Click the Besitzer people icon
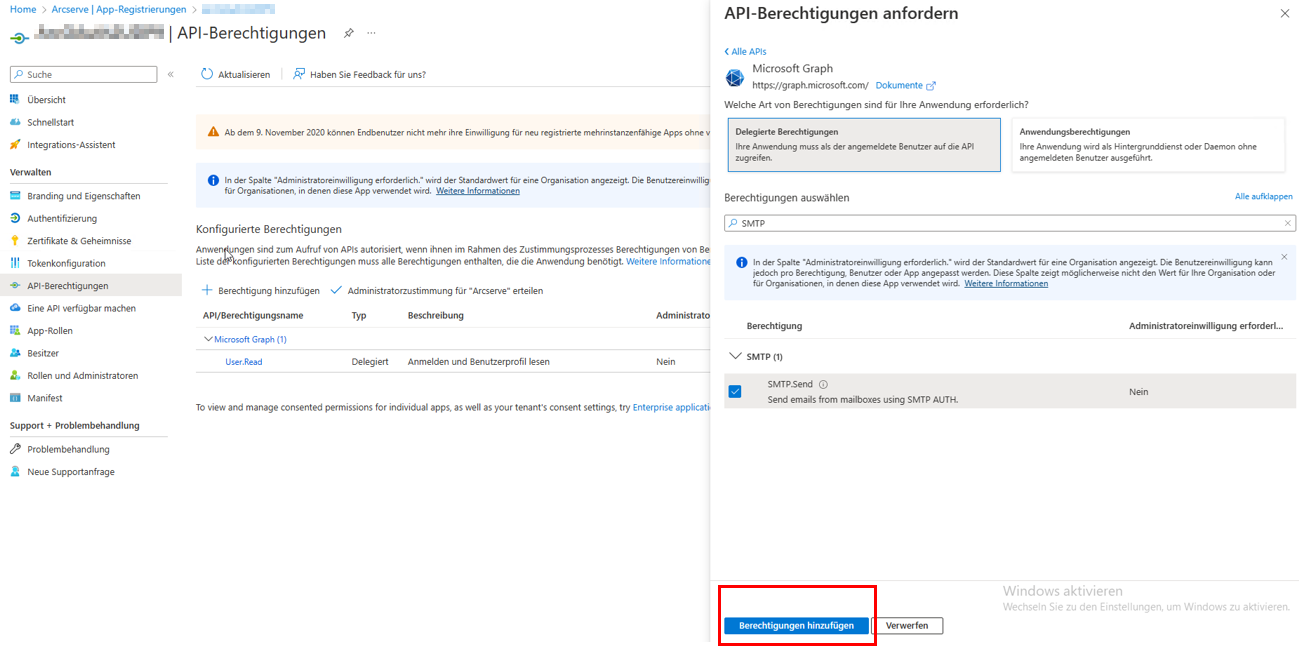The image size is (1299, 653). pos(15,353)
